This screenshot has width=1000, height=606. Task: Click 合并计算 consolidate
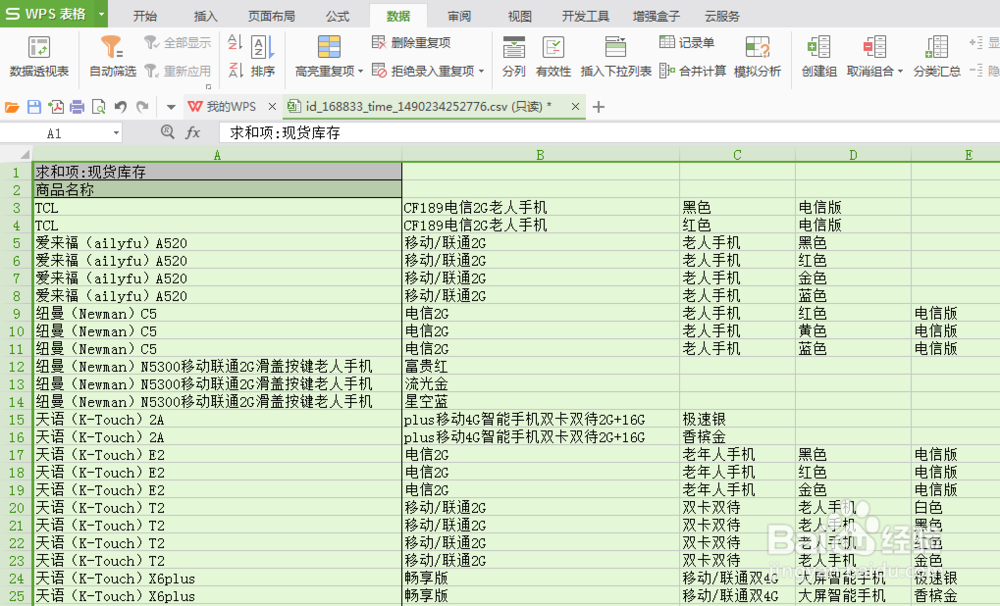click(x=693, y=71)
